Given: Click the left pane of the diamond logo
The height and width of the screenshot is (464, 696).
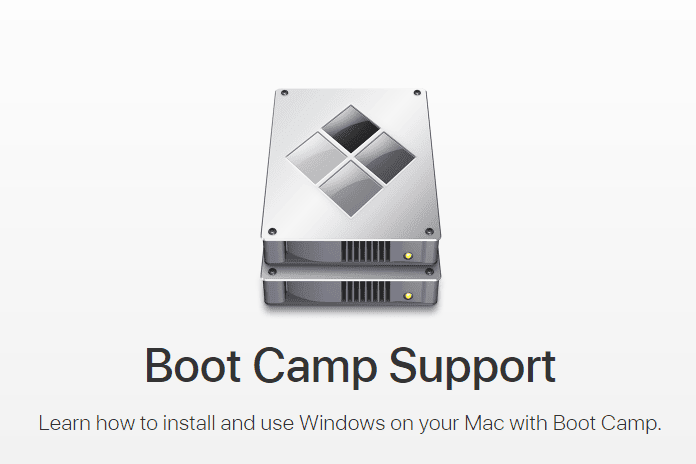Looking at the screenshot, I should [x=317, y=158].
